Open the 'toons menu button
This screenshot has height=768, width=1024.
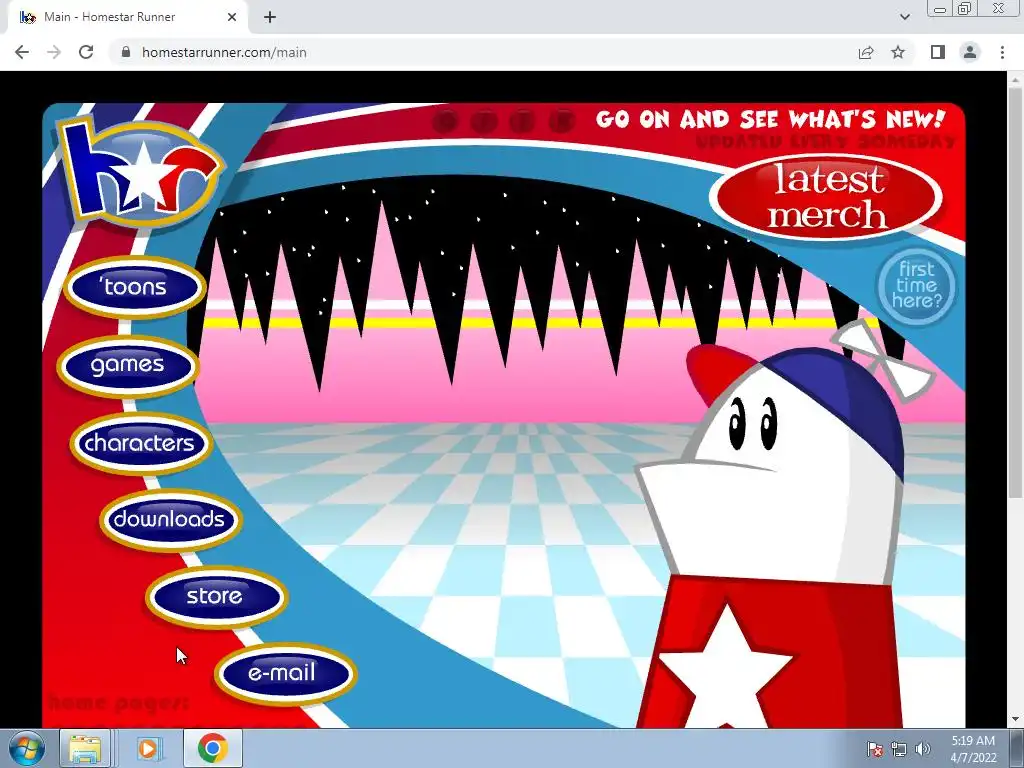pos(135,287)
